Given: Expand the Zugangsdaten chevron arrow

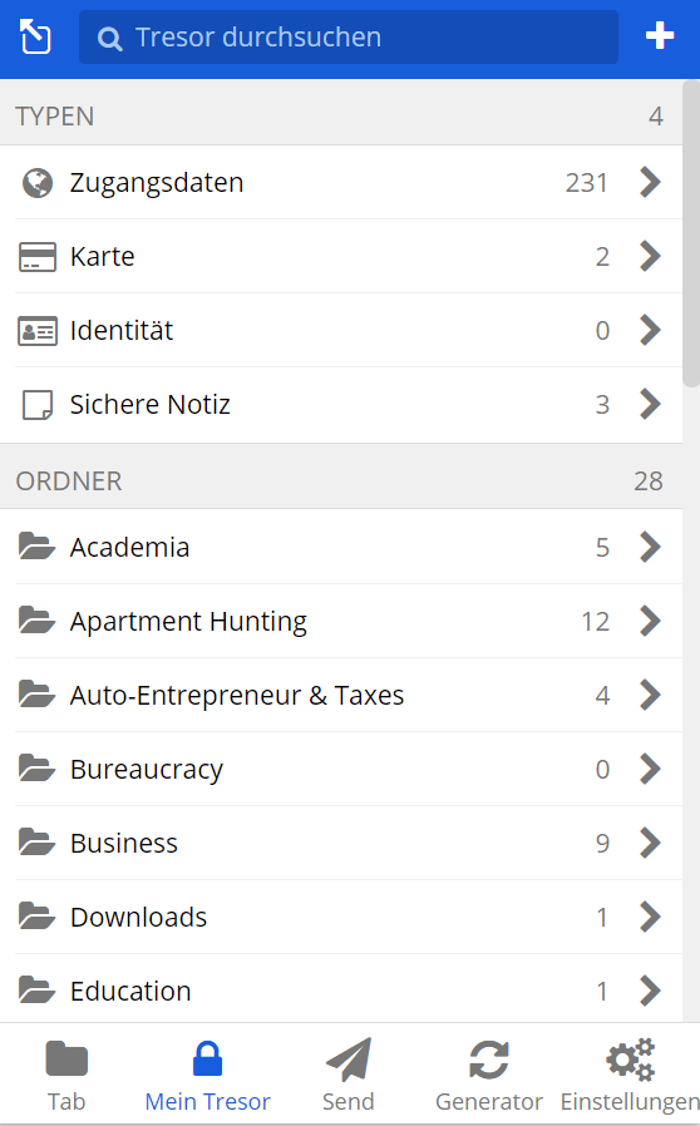Looking at the screenshot, I should tap(651, 183).
